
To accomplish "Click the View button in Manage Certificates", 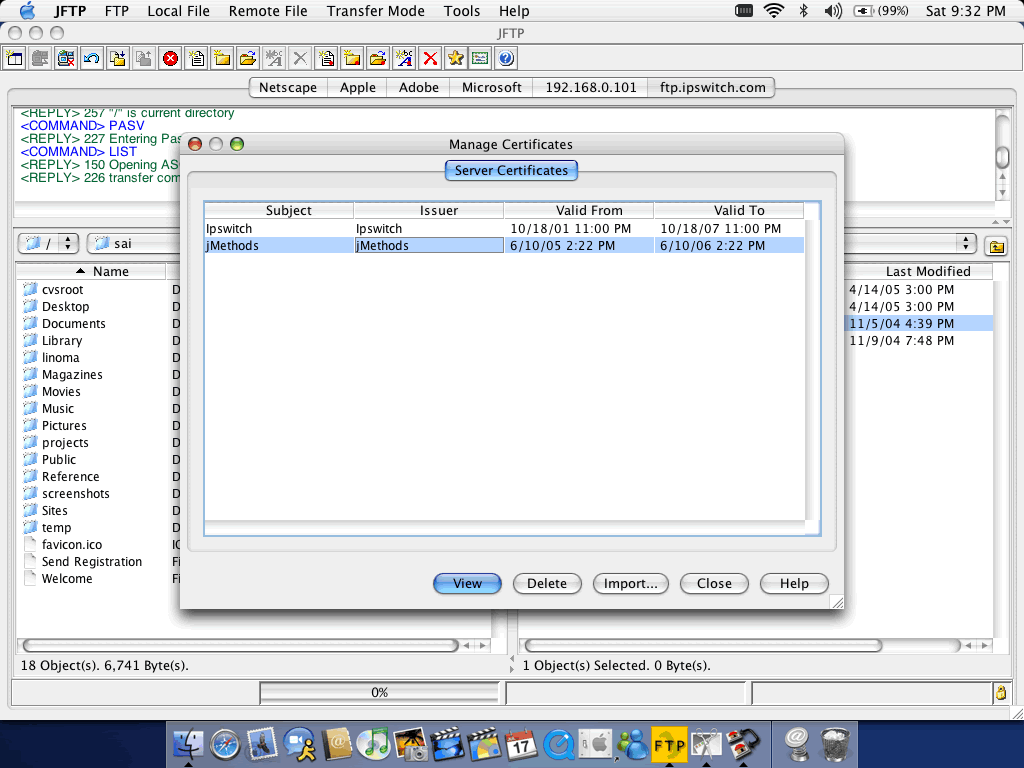I will point(468,583).
